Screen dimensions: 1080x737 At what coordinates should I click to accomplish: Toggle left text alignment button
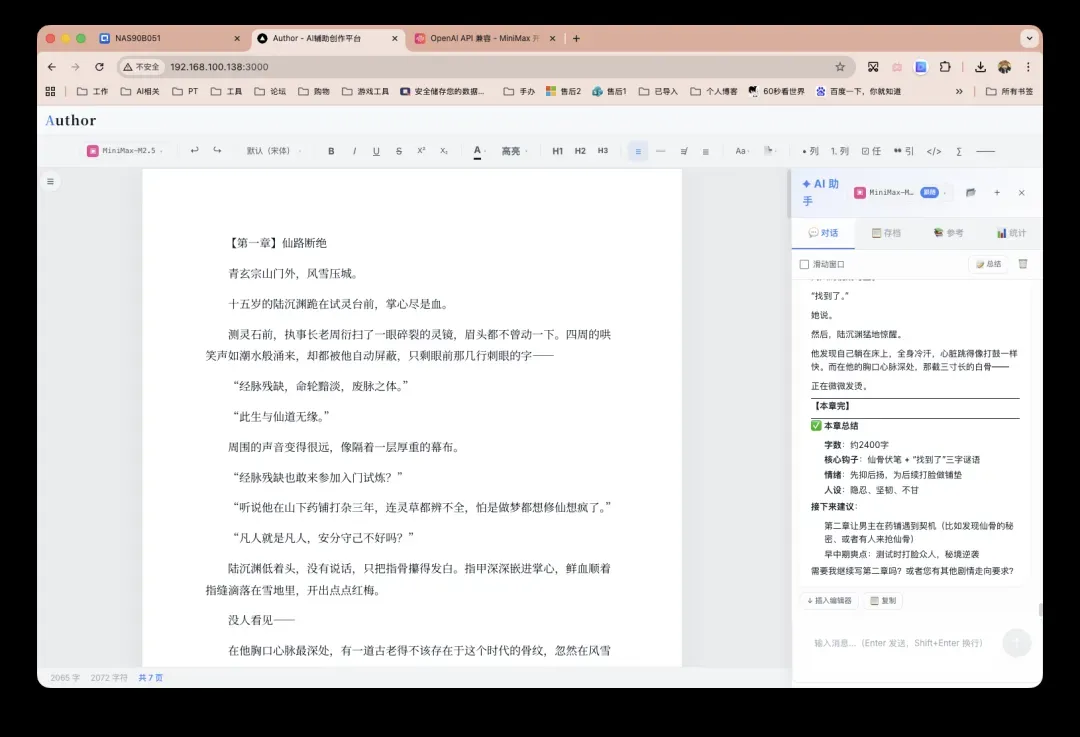(x=637, y=151)
